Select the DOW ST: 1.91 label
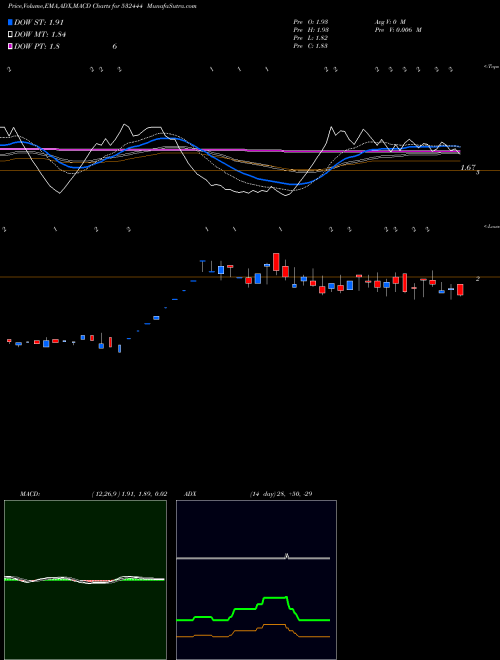Image resolution: width=500 pixels, height=660 pixels. point(39,22)
